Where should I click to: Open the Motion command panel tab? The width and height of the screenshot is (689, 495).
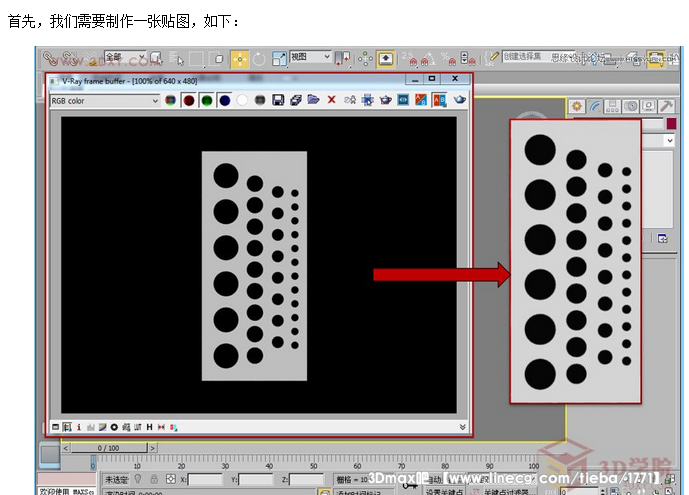click(x=631, y=106)
